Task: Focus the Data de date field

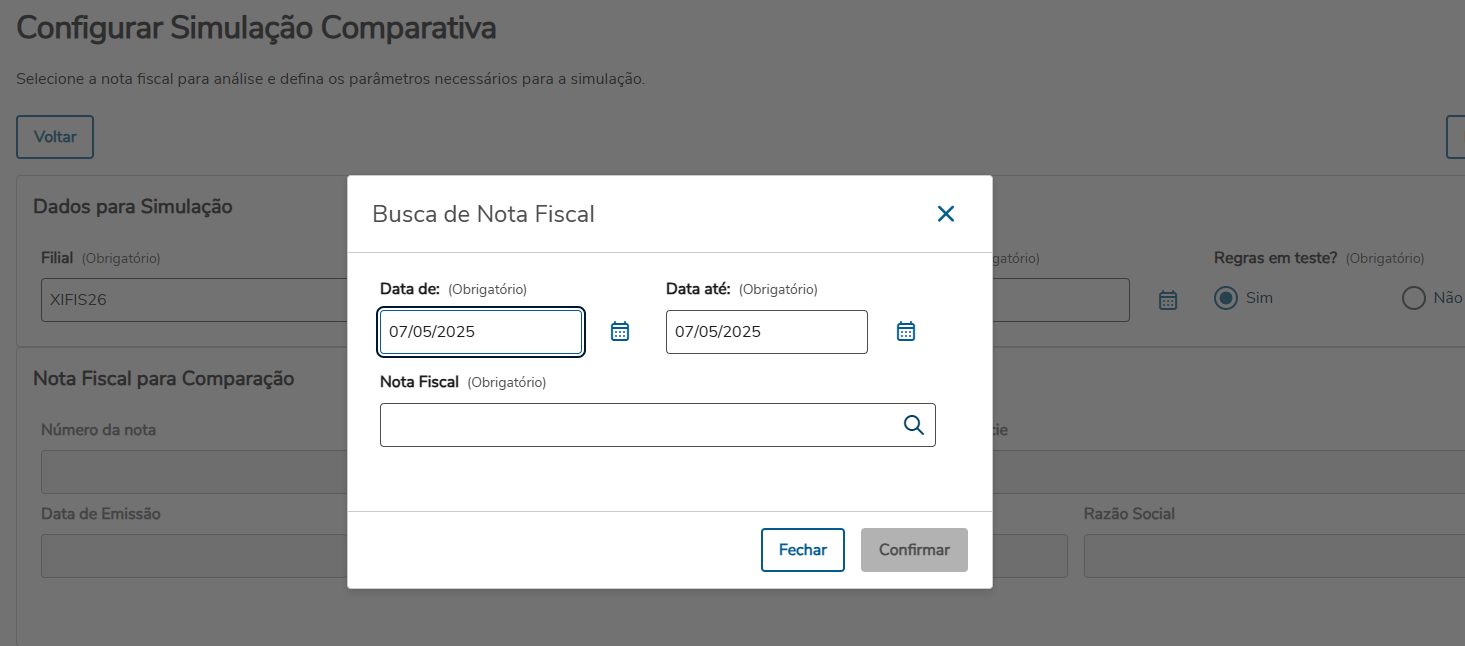Action: tap(480, 332)
